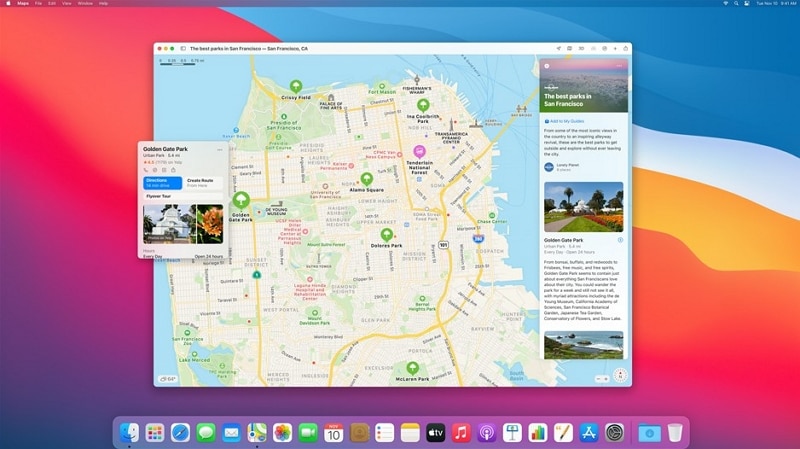Select the Ina Coolbrith Park pin
Image resolution: width=800 pixels, height=449 pixels.
coord(423,106)
